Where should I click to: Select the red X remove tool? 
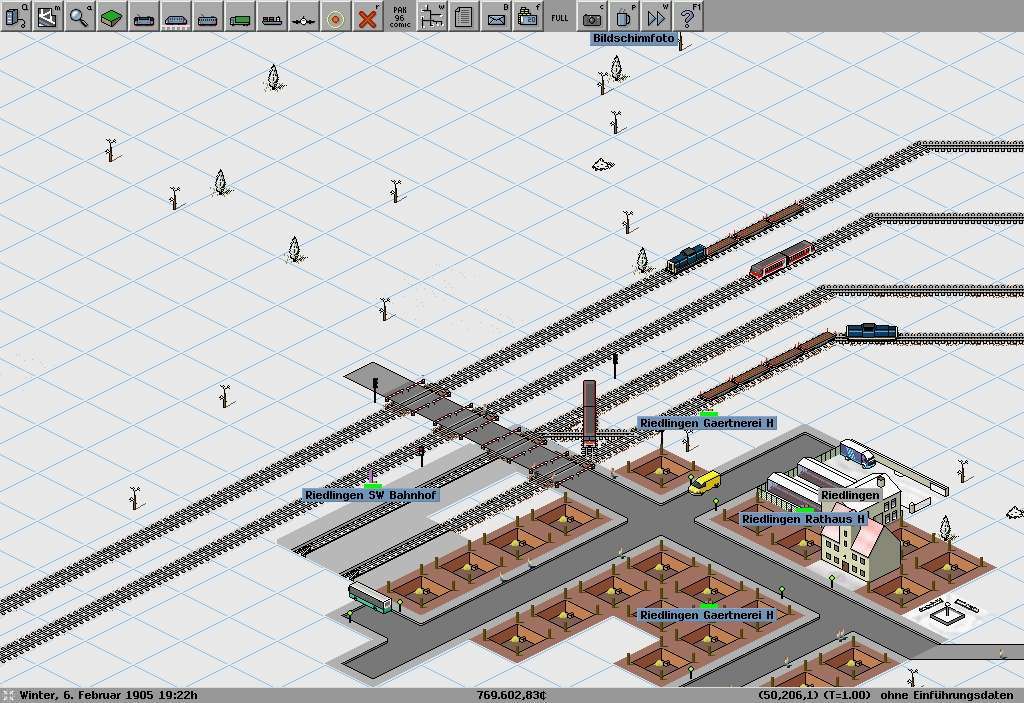point(368,16)
